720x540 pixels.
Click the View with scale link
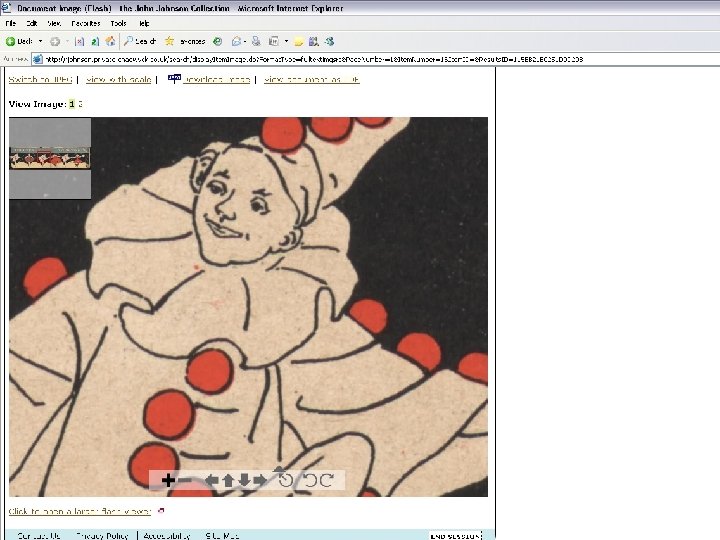coord(118,79)
